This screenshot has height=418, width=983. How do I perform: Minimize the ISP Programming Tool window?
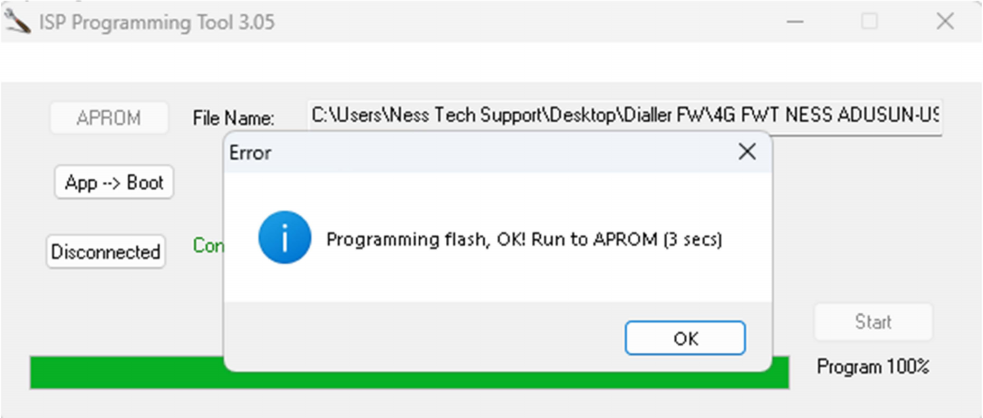796,22
